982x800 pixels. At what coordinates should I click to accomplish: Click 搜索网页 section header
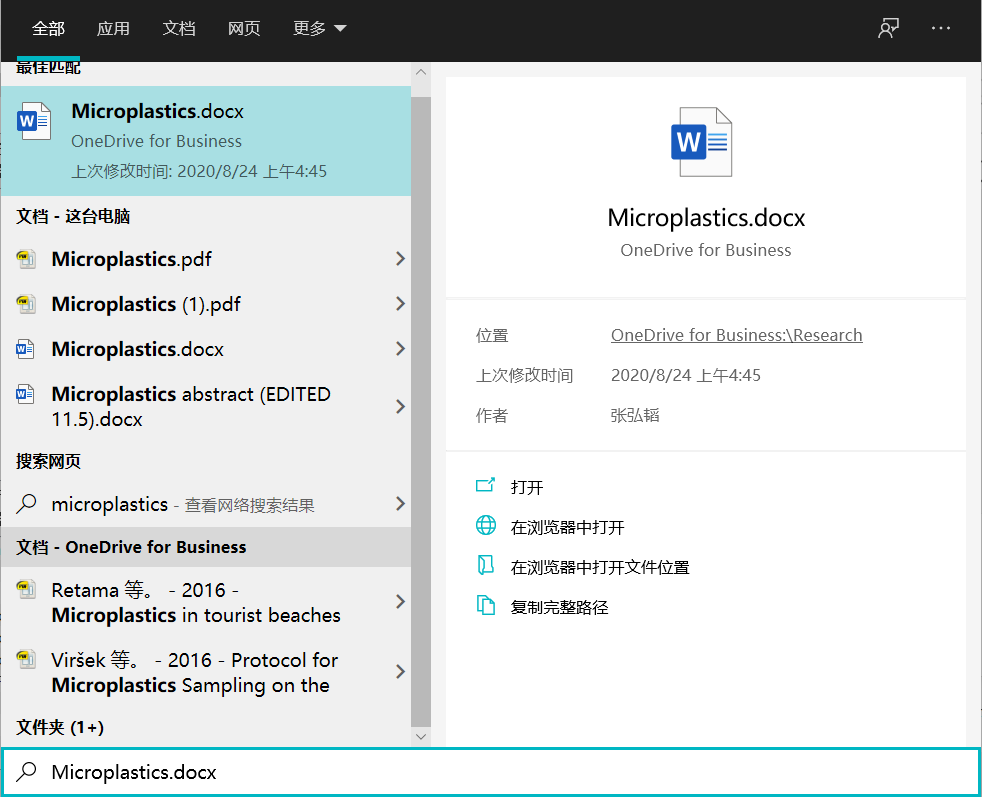click(x=48, y=462)
